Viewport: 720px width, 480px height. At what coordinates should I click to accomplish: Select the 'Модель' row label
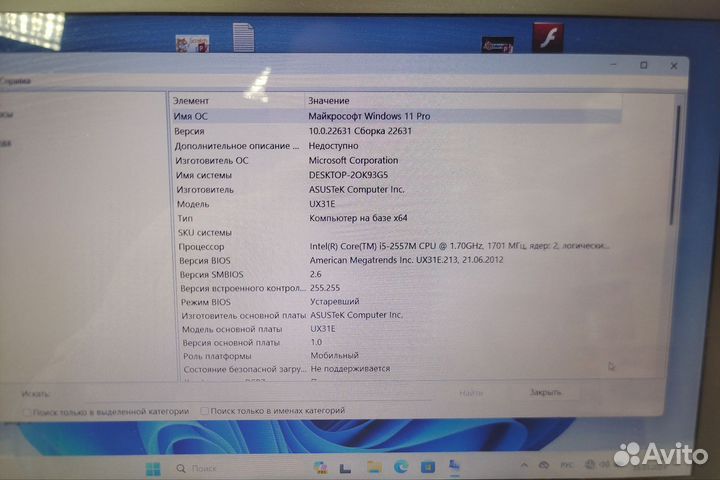coord(193,204)
